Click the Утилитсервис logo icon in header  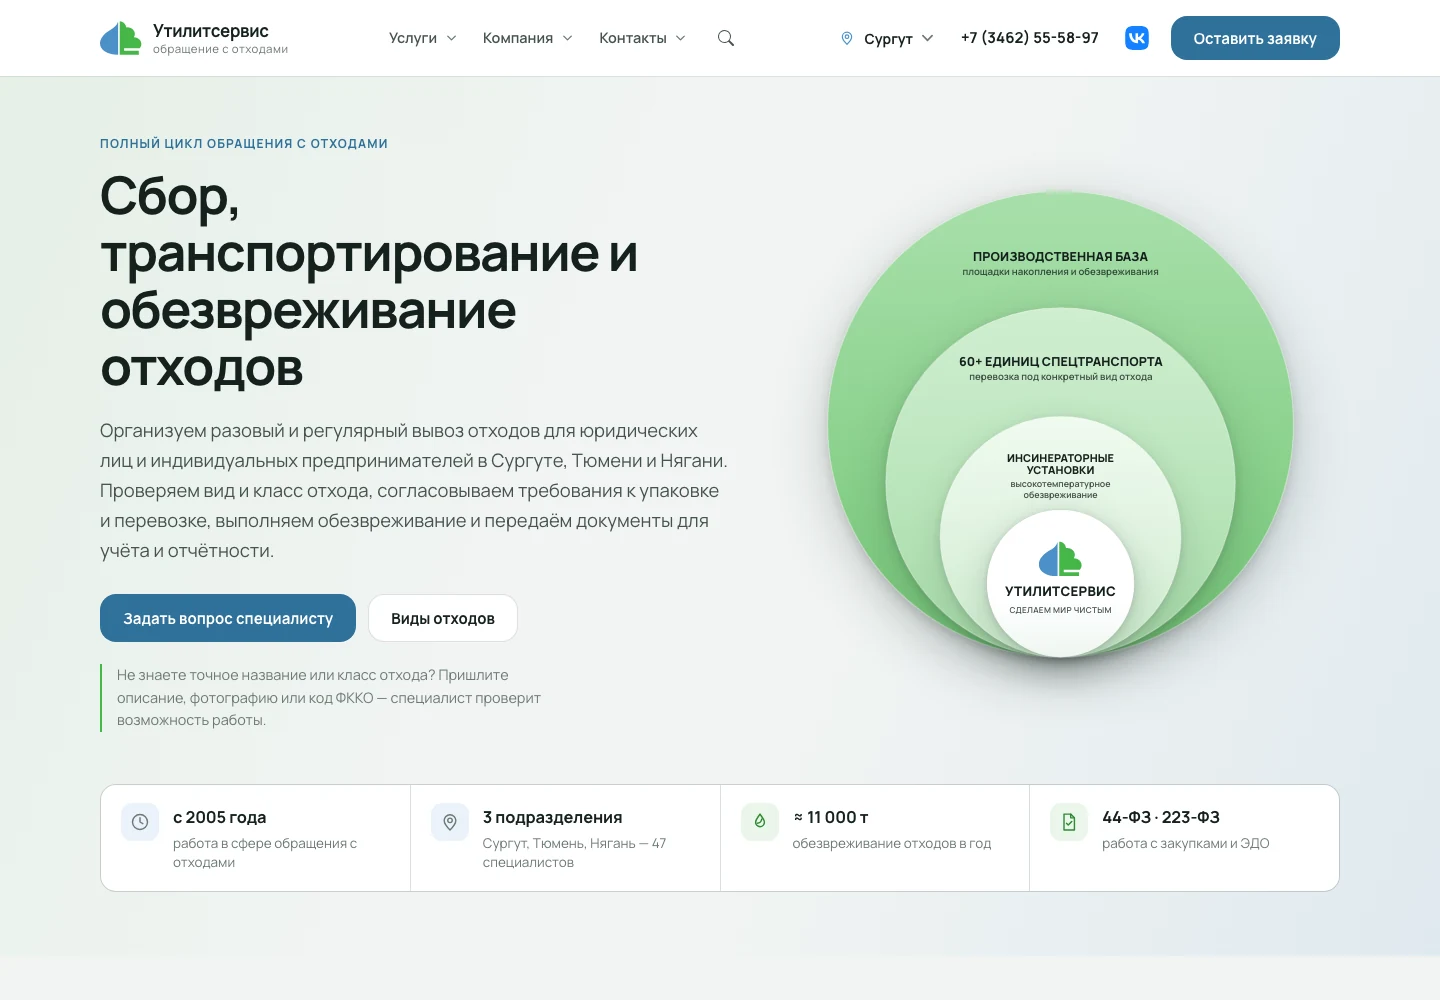click(121, 38)
